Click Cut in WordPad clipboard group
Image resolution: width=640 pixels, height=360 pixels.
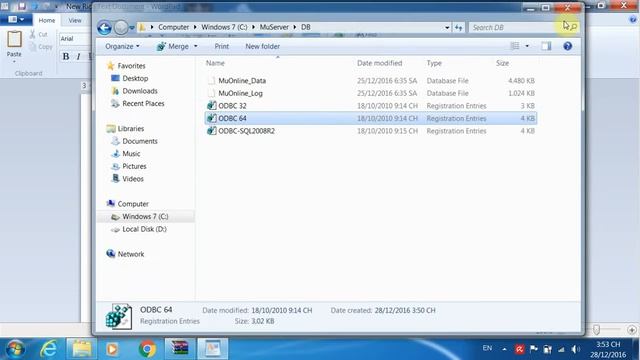tap(38, 35)
